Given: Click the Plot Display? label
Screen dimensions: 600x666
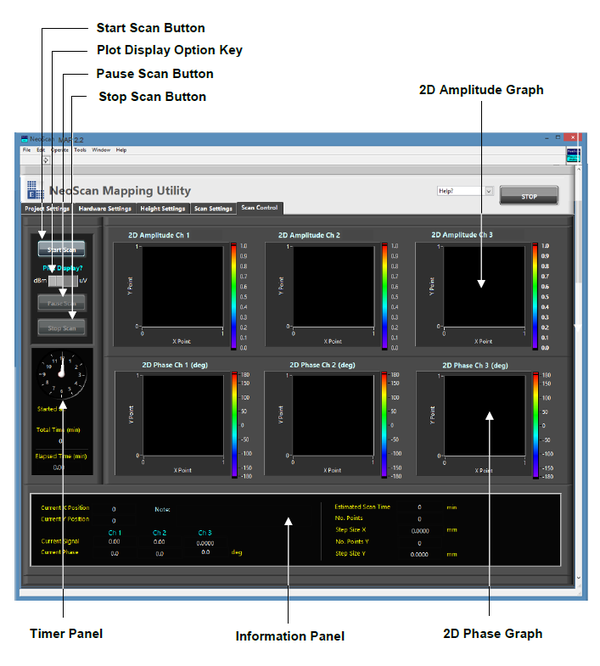Looking at the screenshot, I should (x=62, y=268).
